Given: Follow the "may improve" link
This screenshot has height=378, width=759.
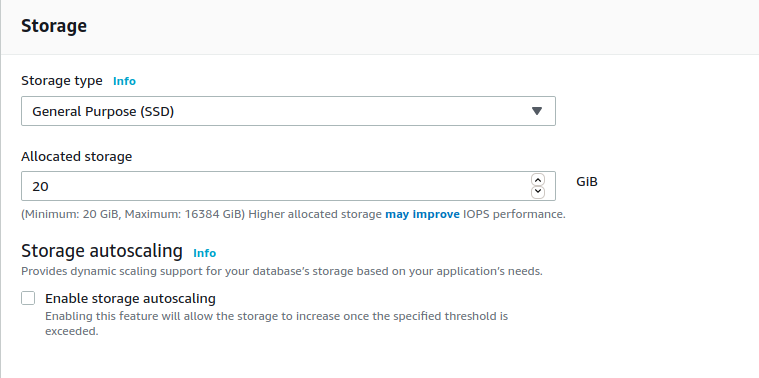Looking at the screenshot, I should click(423, 214).
